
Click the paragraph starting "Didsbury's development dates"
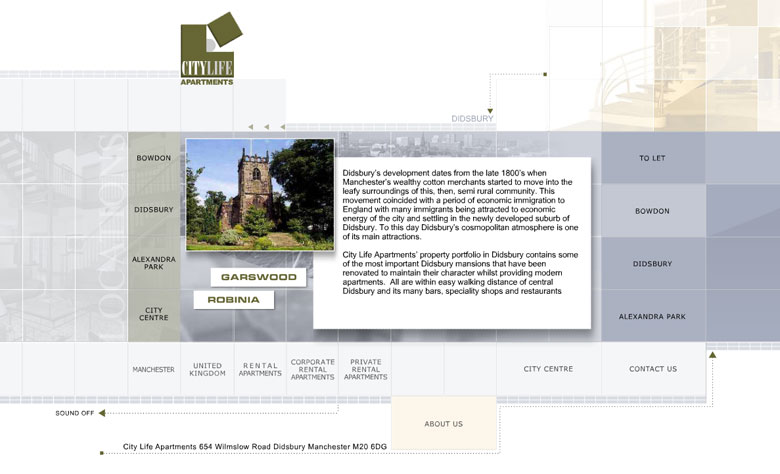point(460,204)
